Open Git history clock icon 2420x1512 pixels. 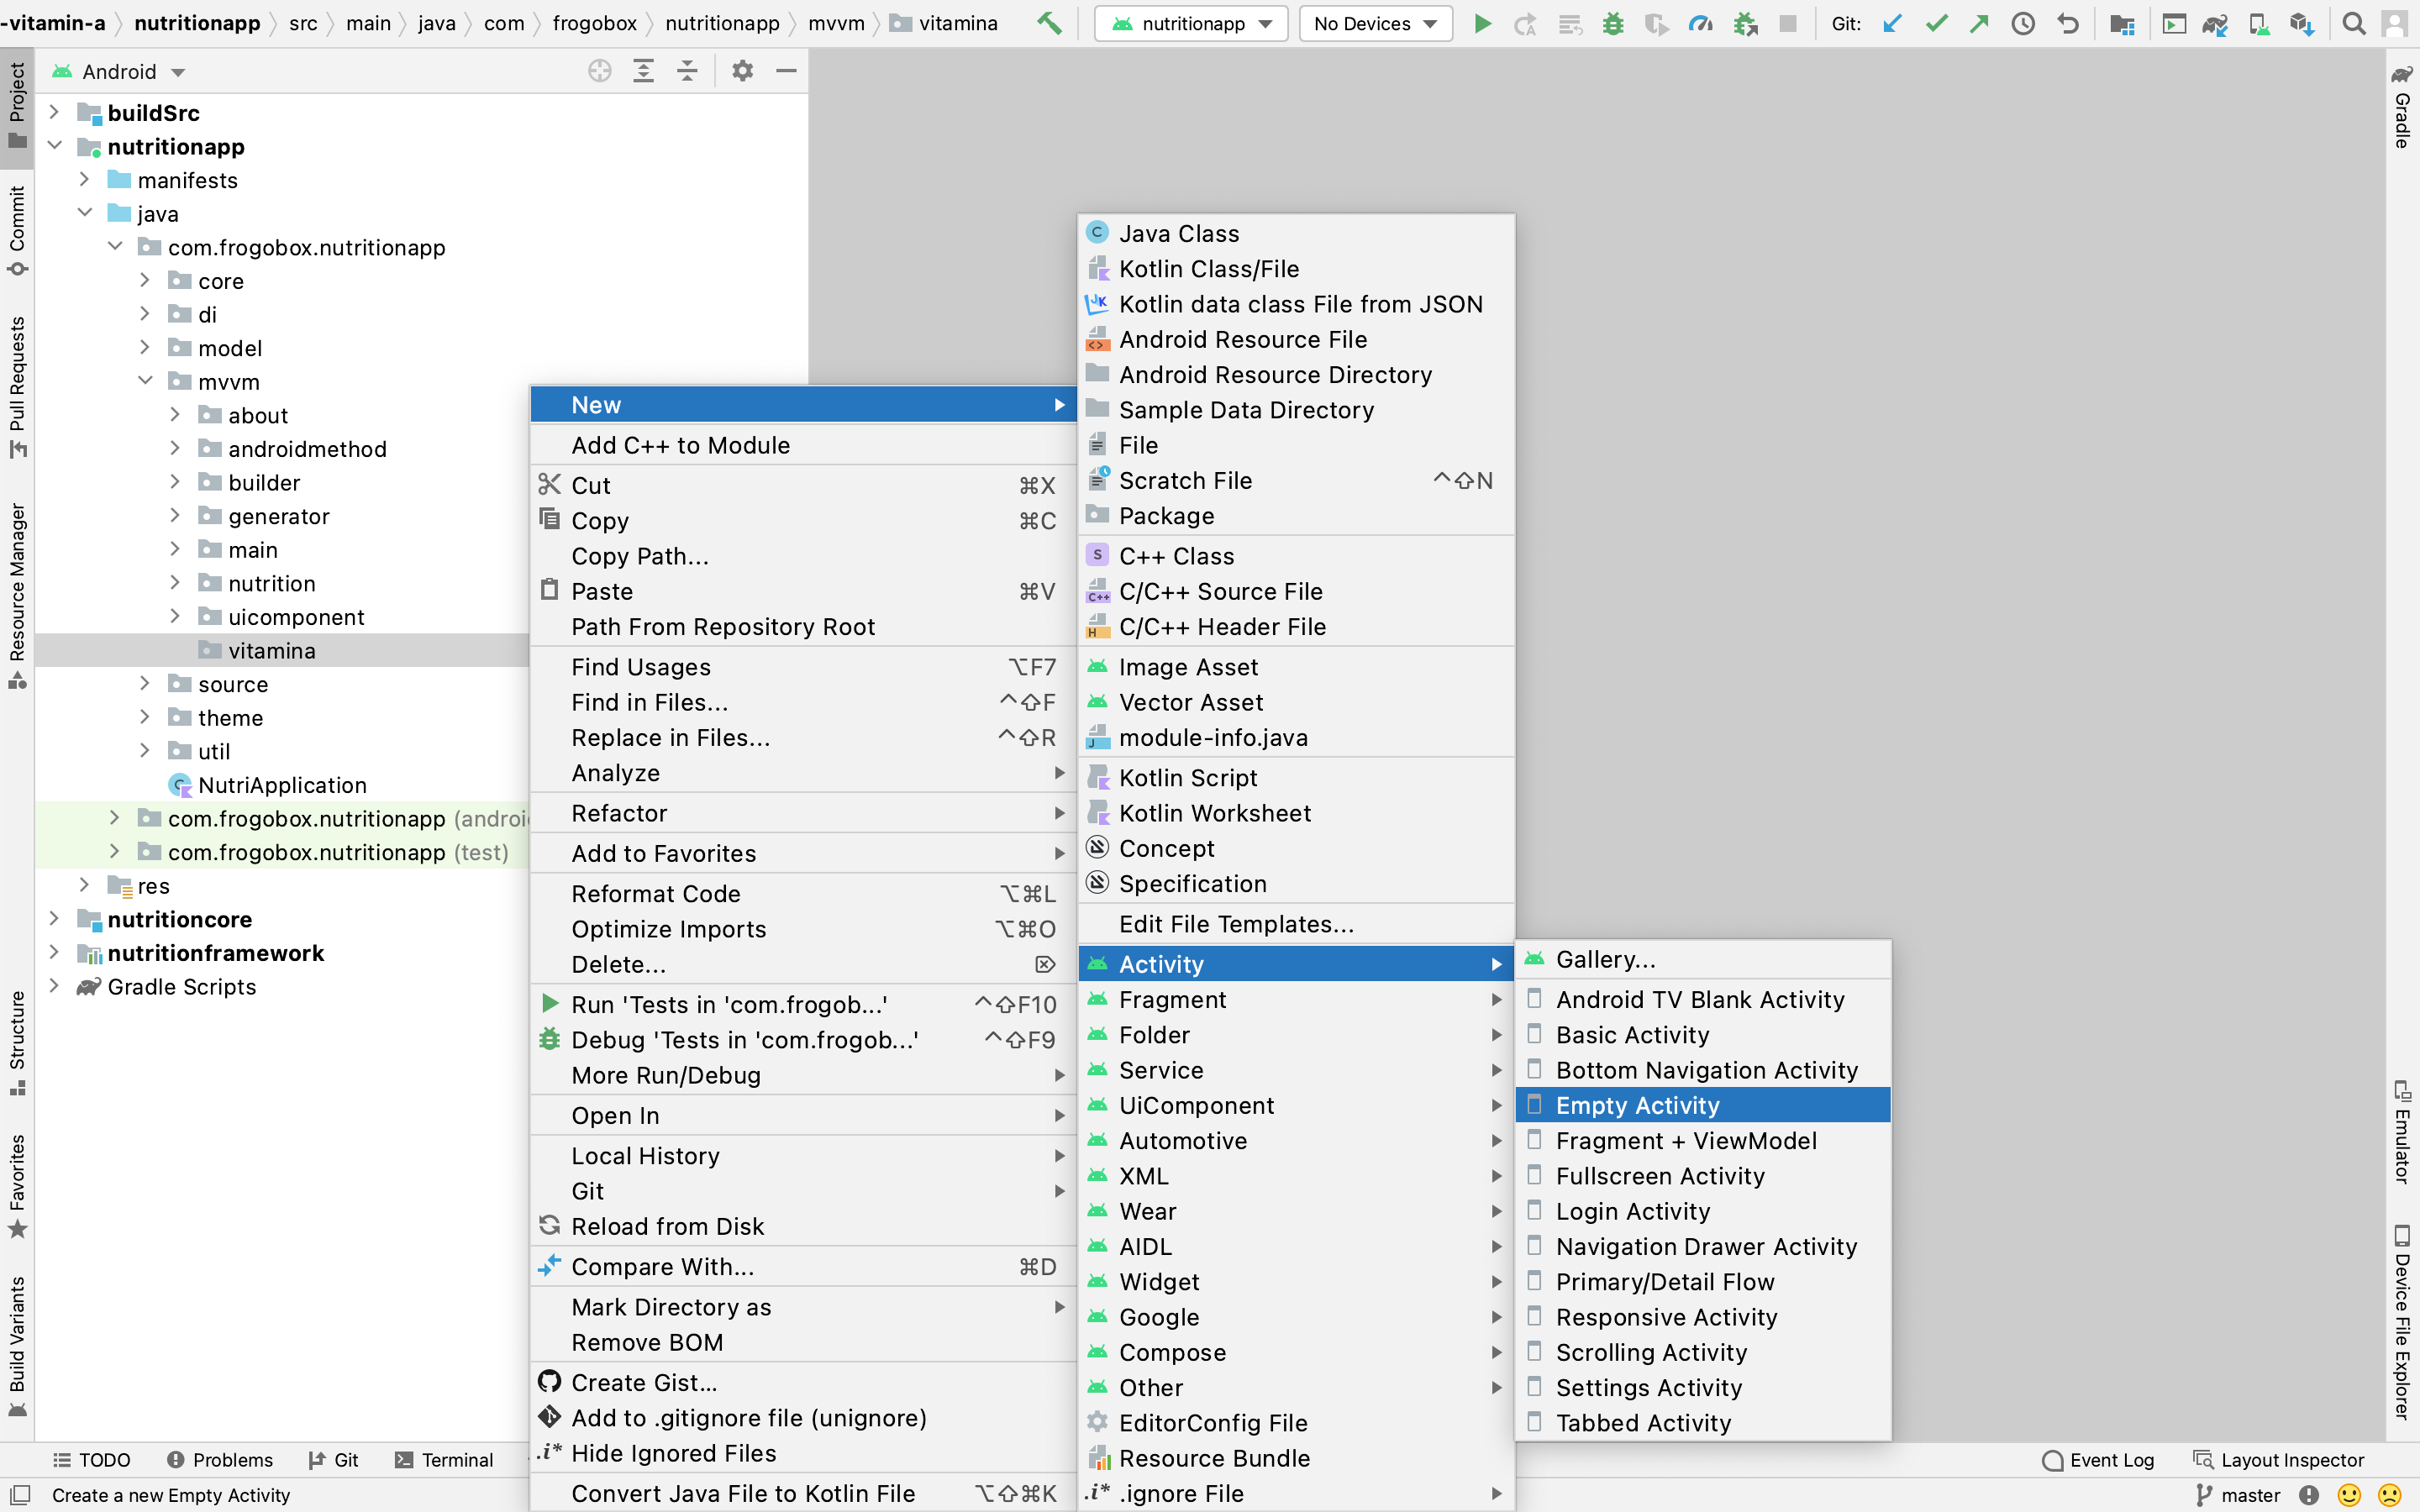pyautogui.click(x=2023, y=23)
